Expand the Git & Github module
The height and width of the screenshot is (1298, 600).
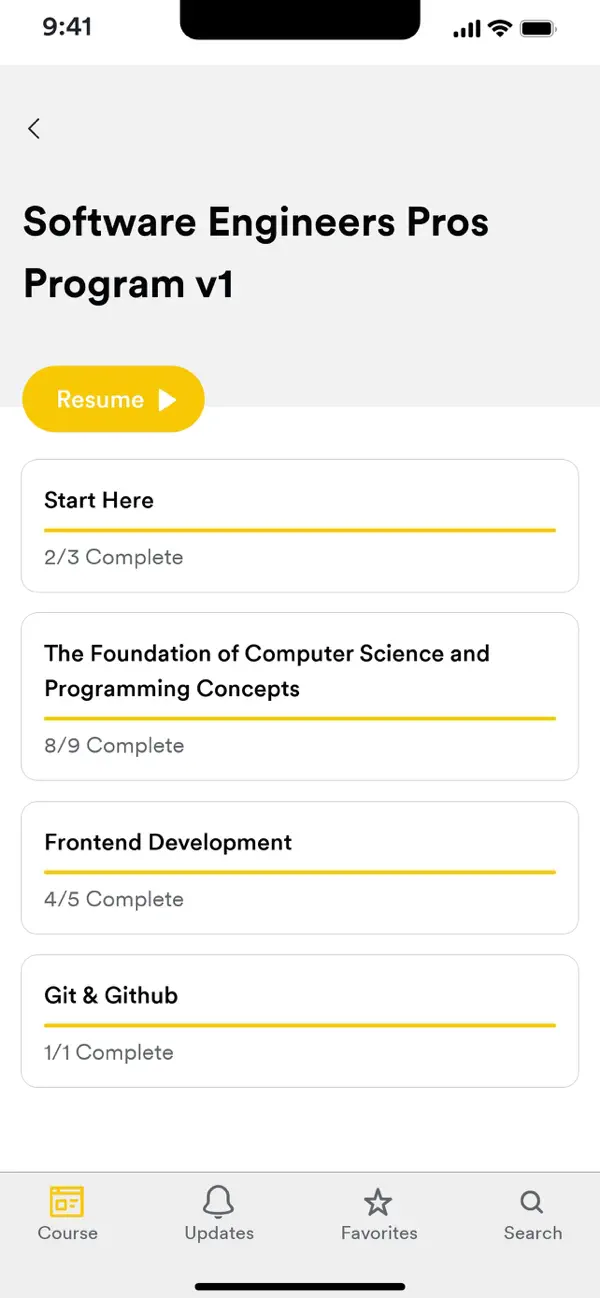click(x=300, y=1020)
